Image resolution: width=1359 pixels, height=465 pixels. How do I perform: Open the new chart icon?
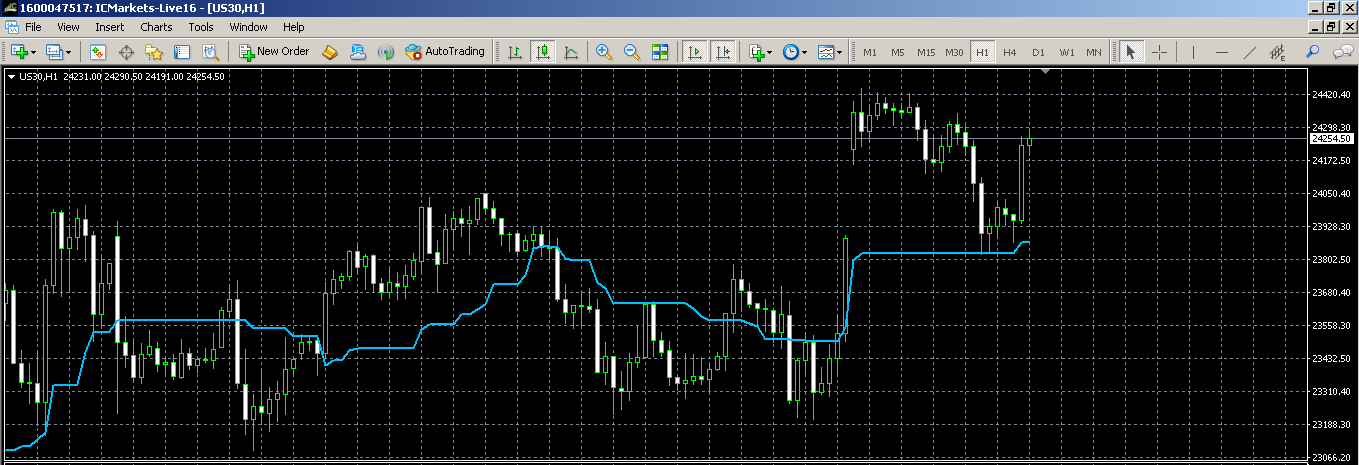(19, 51)
